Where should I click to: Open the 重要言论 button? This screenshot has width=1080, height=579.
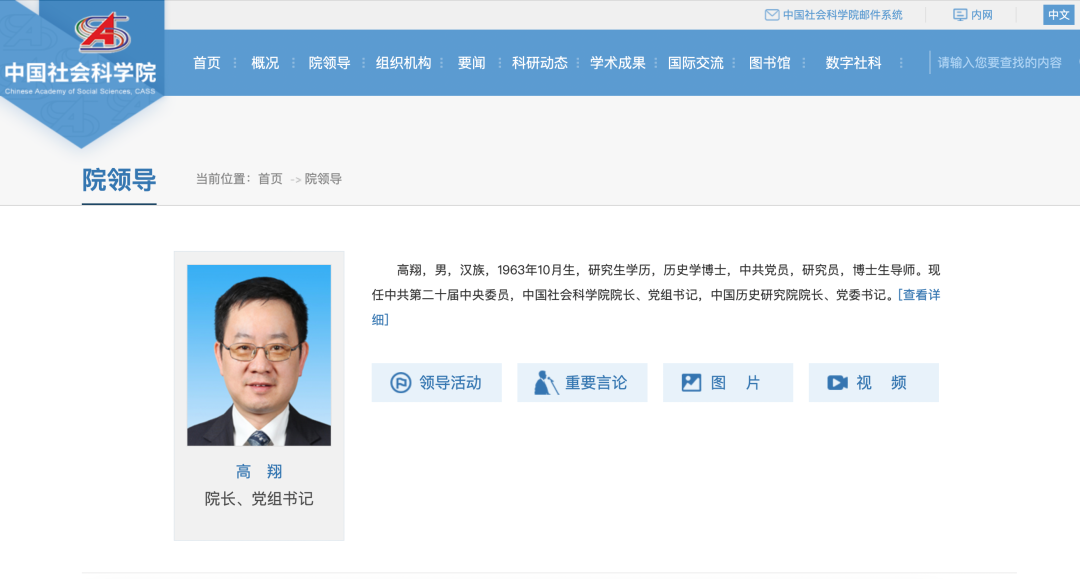coord(582,383)
